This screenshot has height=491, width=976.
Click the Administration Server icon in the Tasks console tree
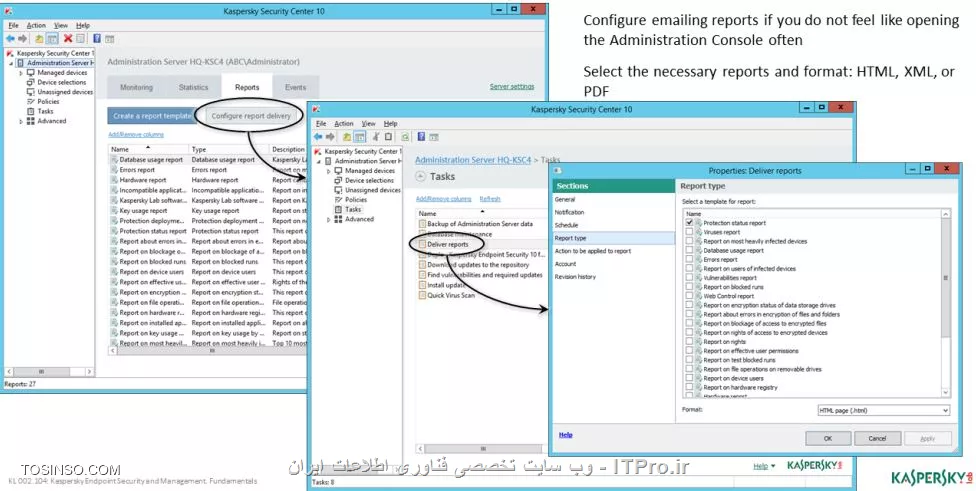tap(329, 161)
